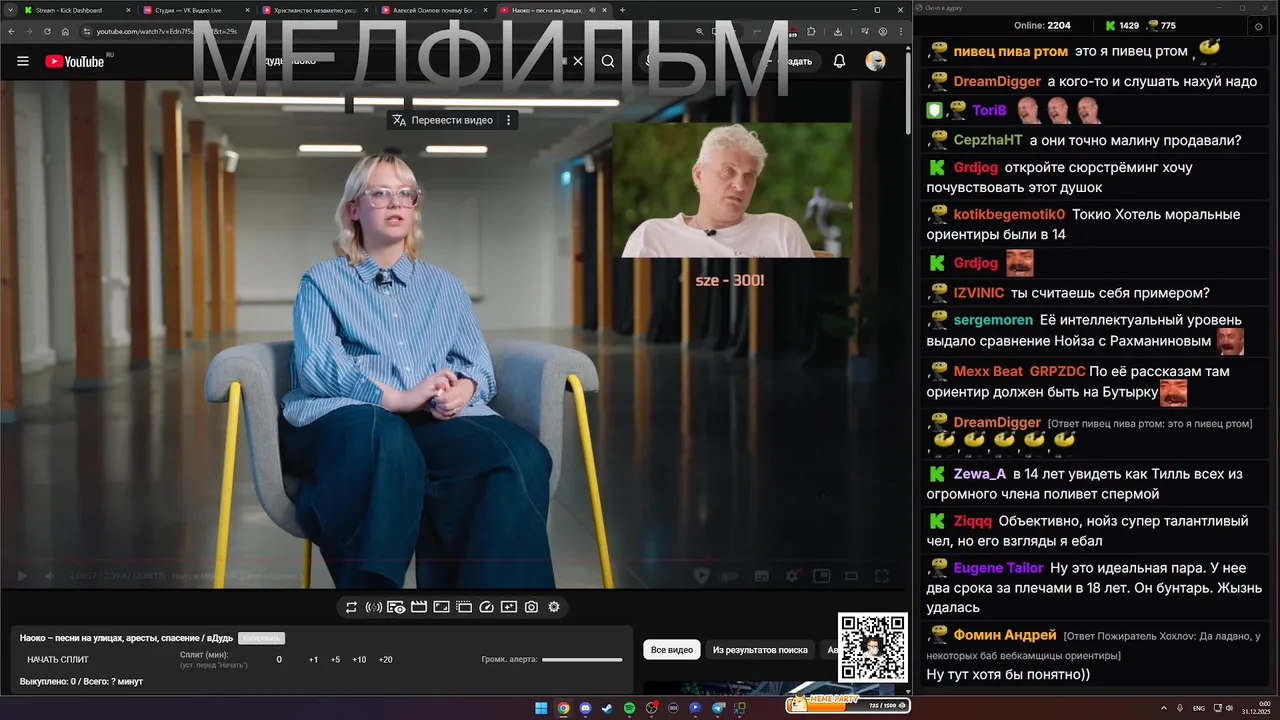Open Chrome from the taskbar

(563, 708)
